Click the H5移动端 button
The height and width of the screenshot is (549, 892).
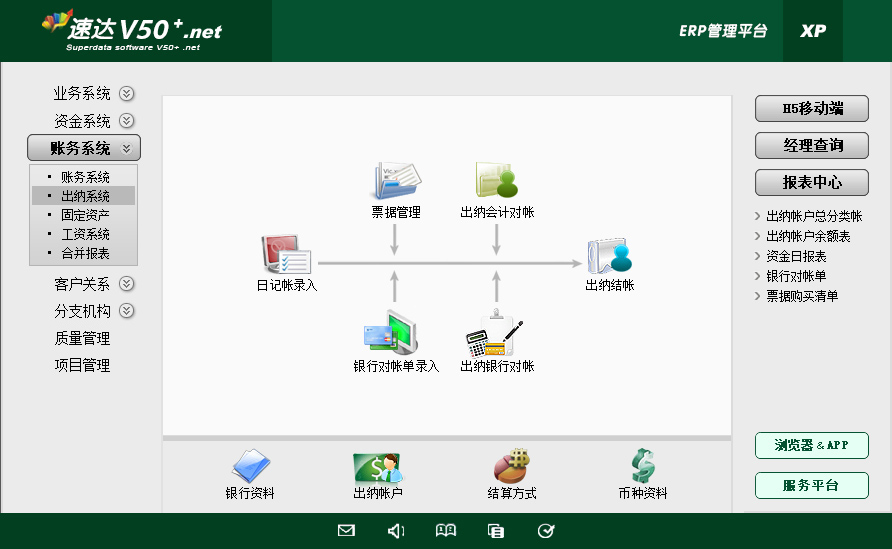point(812,109)
